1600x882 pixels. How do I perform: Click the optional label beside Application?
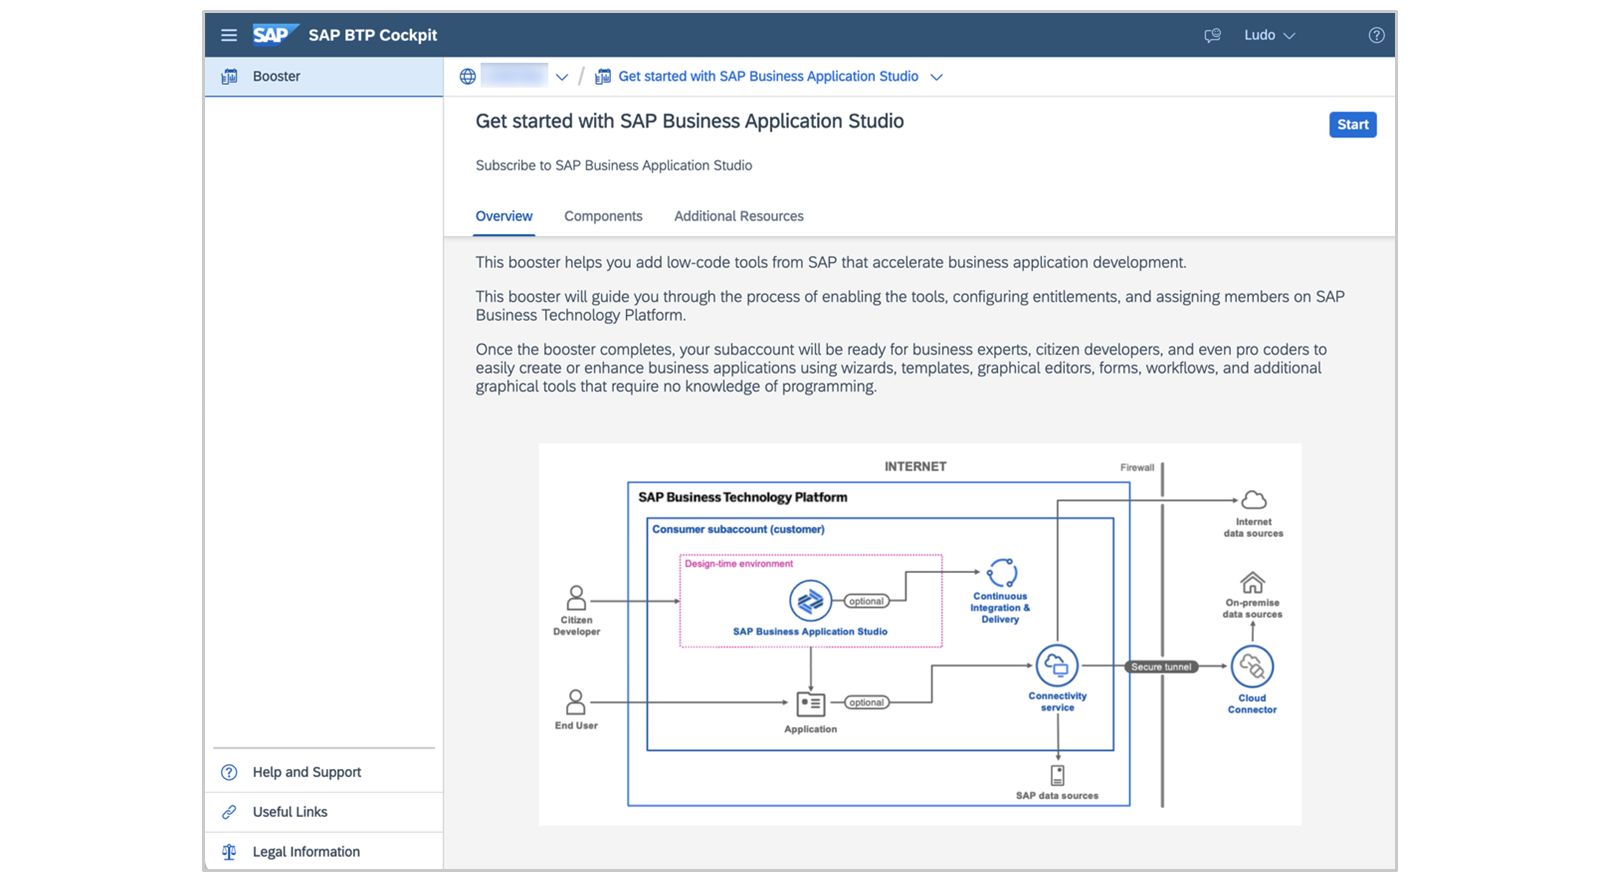(x=866, y=702)
